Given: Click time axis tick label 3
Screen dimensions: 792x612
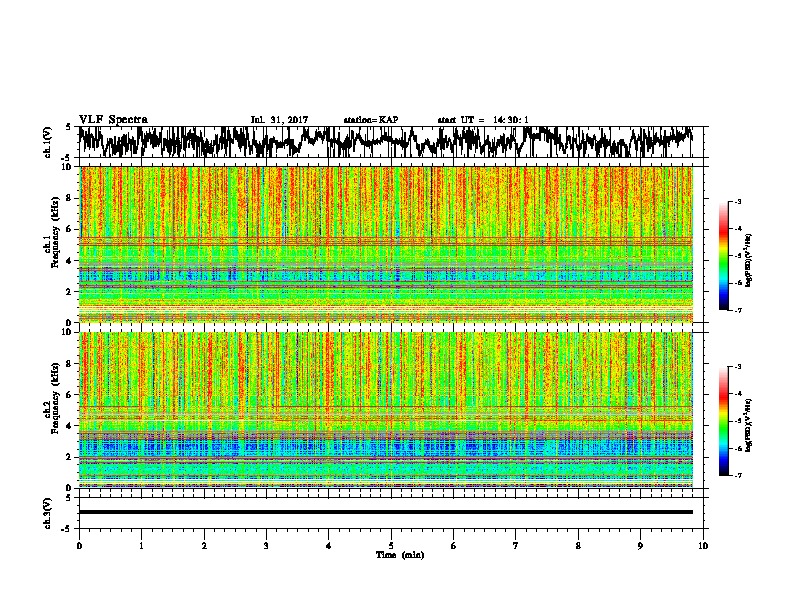Looking at the screenshot, I should coord(266,546).
